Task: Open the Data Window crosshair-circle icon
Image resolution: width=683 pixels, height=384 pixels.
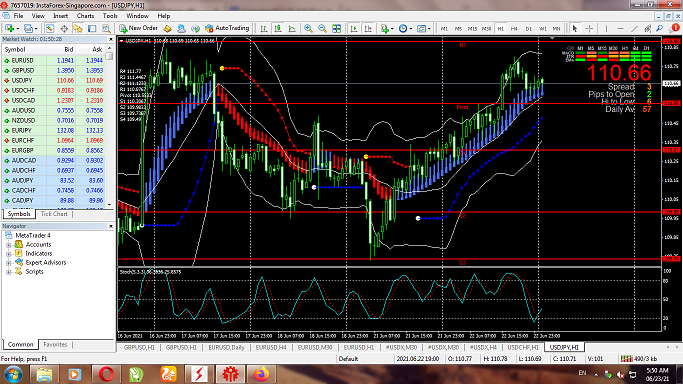Action: (64, 28)
